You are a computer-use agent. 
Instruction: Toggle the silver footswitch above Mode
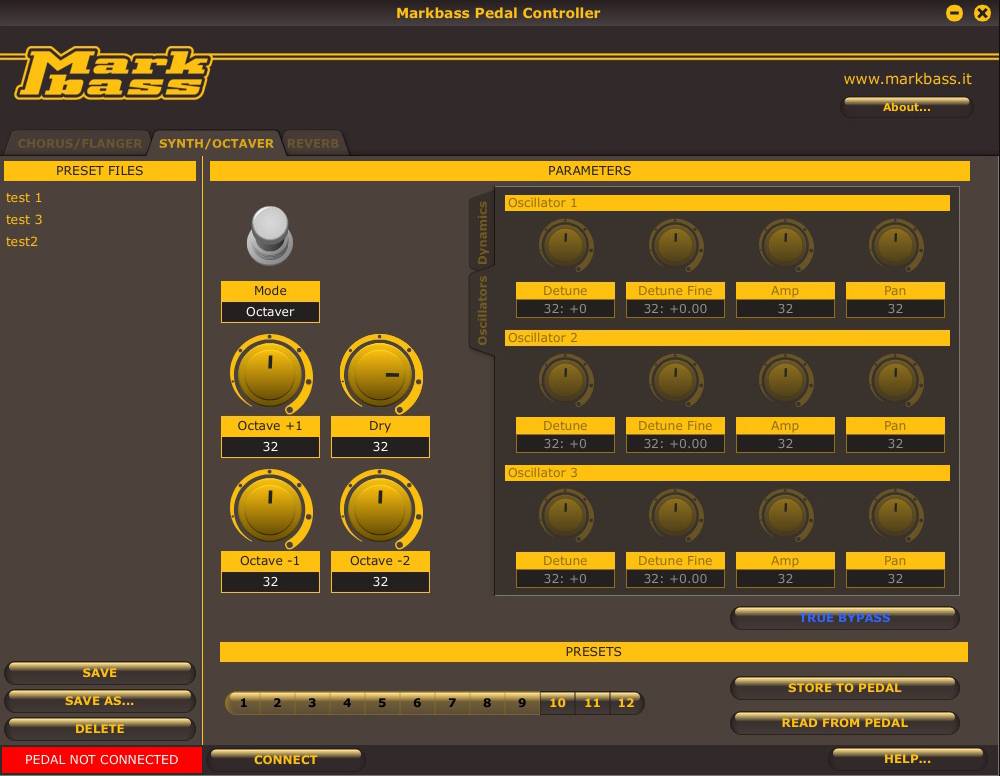[270, 234]
